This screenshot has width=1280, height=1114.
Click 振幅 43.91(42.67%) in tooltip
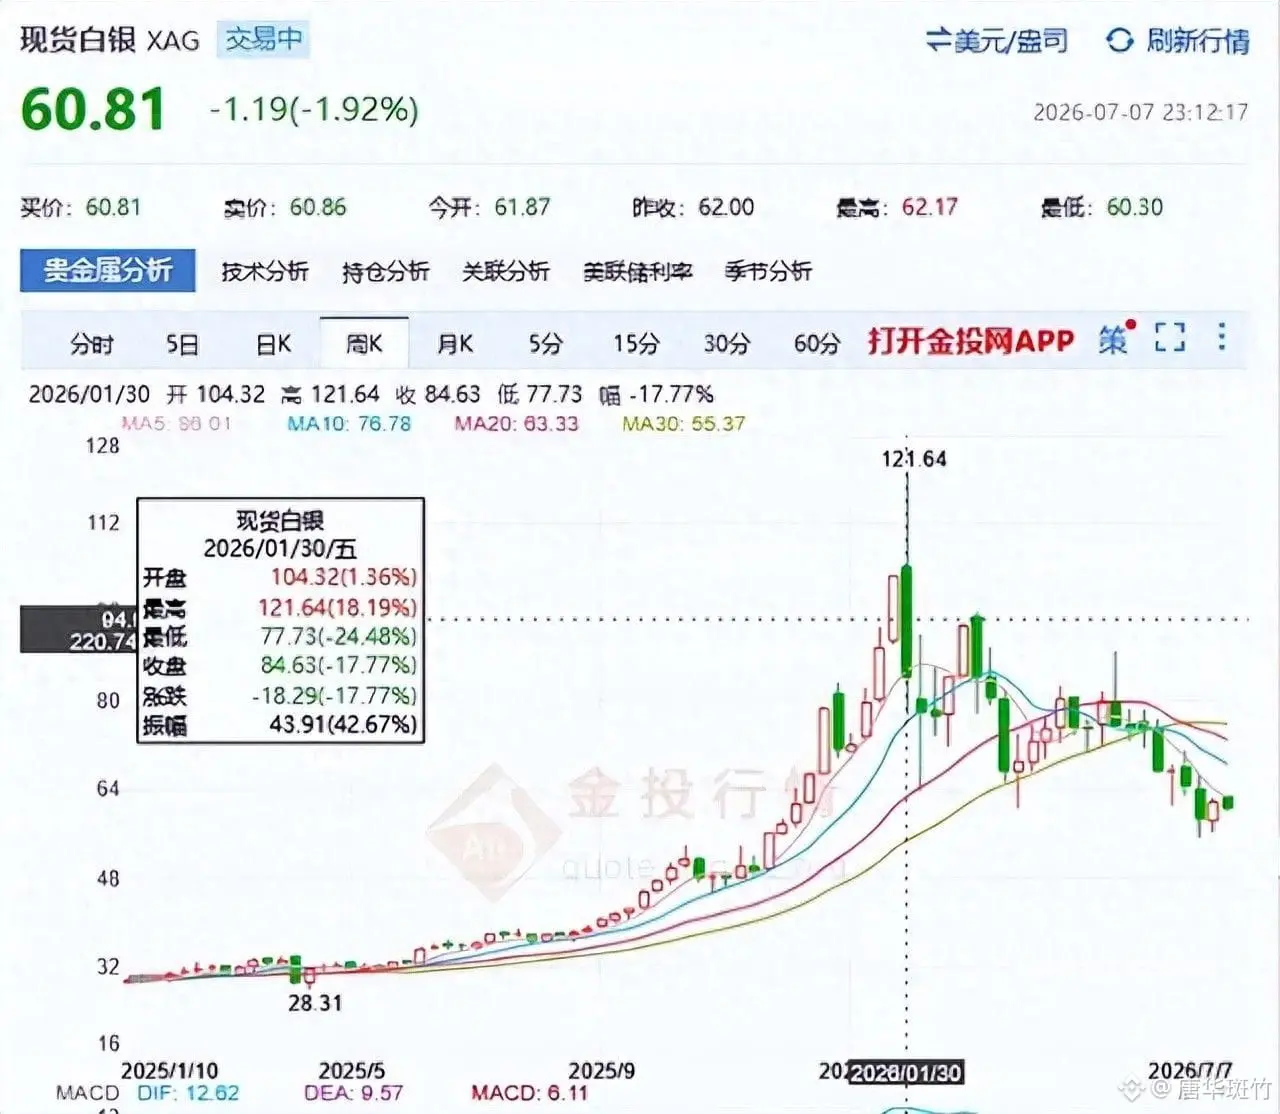pyautogui.click(x=280, y=724)
